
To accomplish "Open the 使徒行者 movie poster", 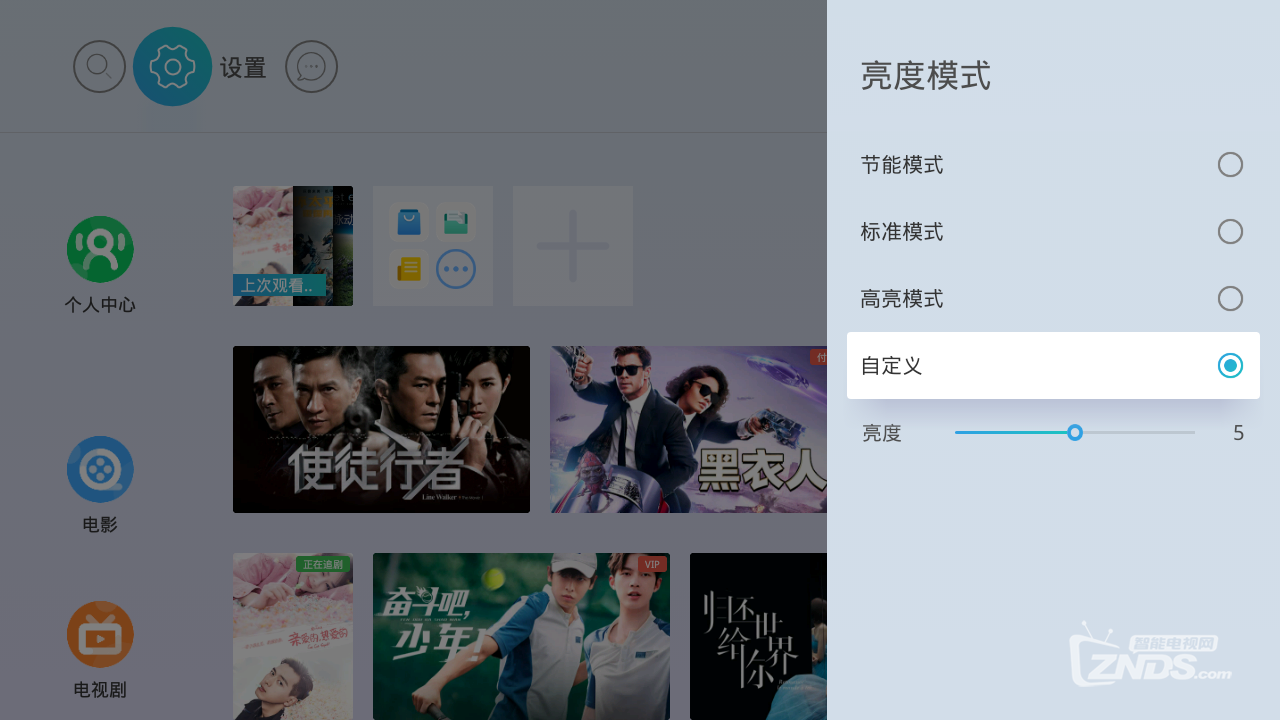I will [x=381, y=430].
